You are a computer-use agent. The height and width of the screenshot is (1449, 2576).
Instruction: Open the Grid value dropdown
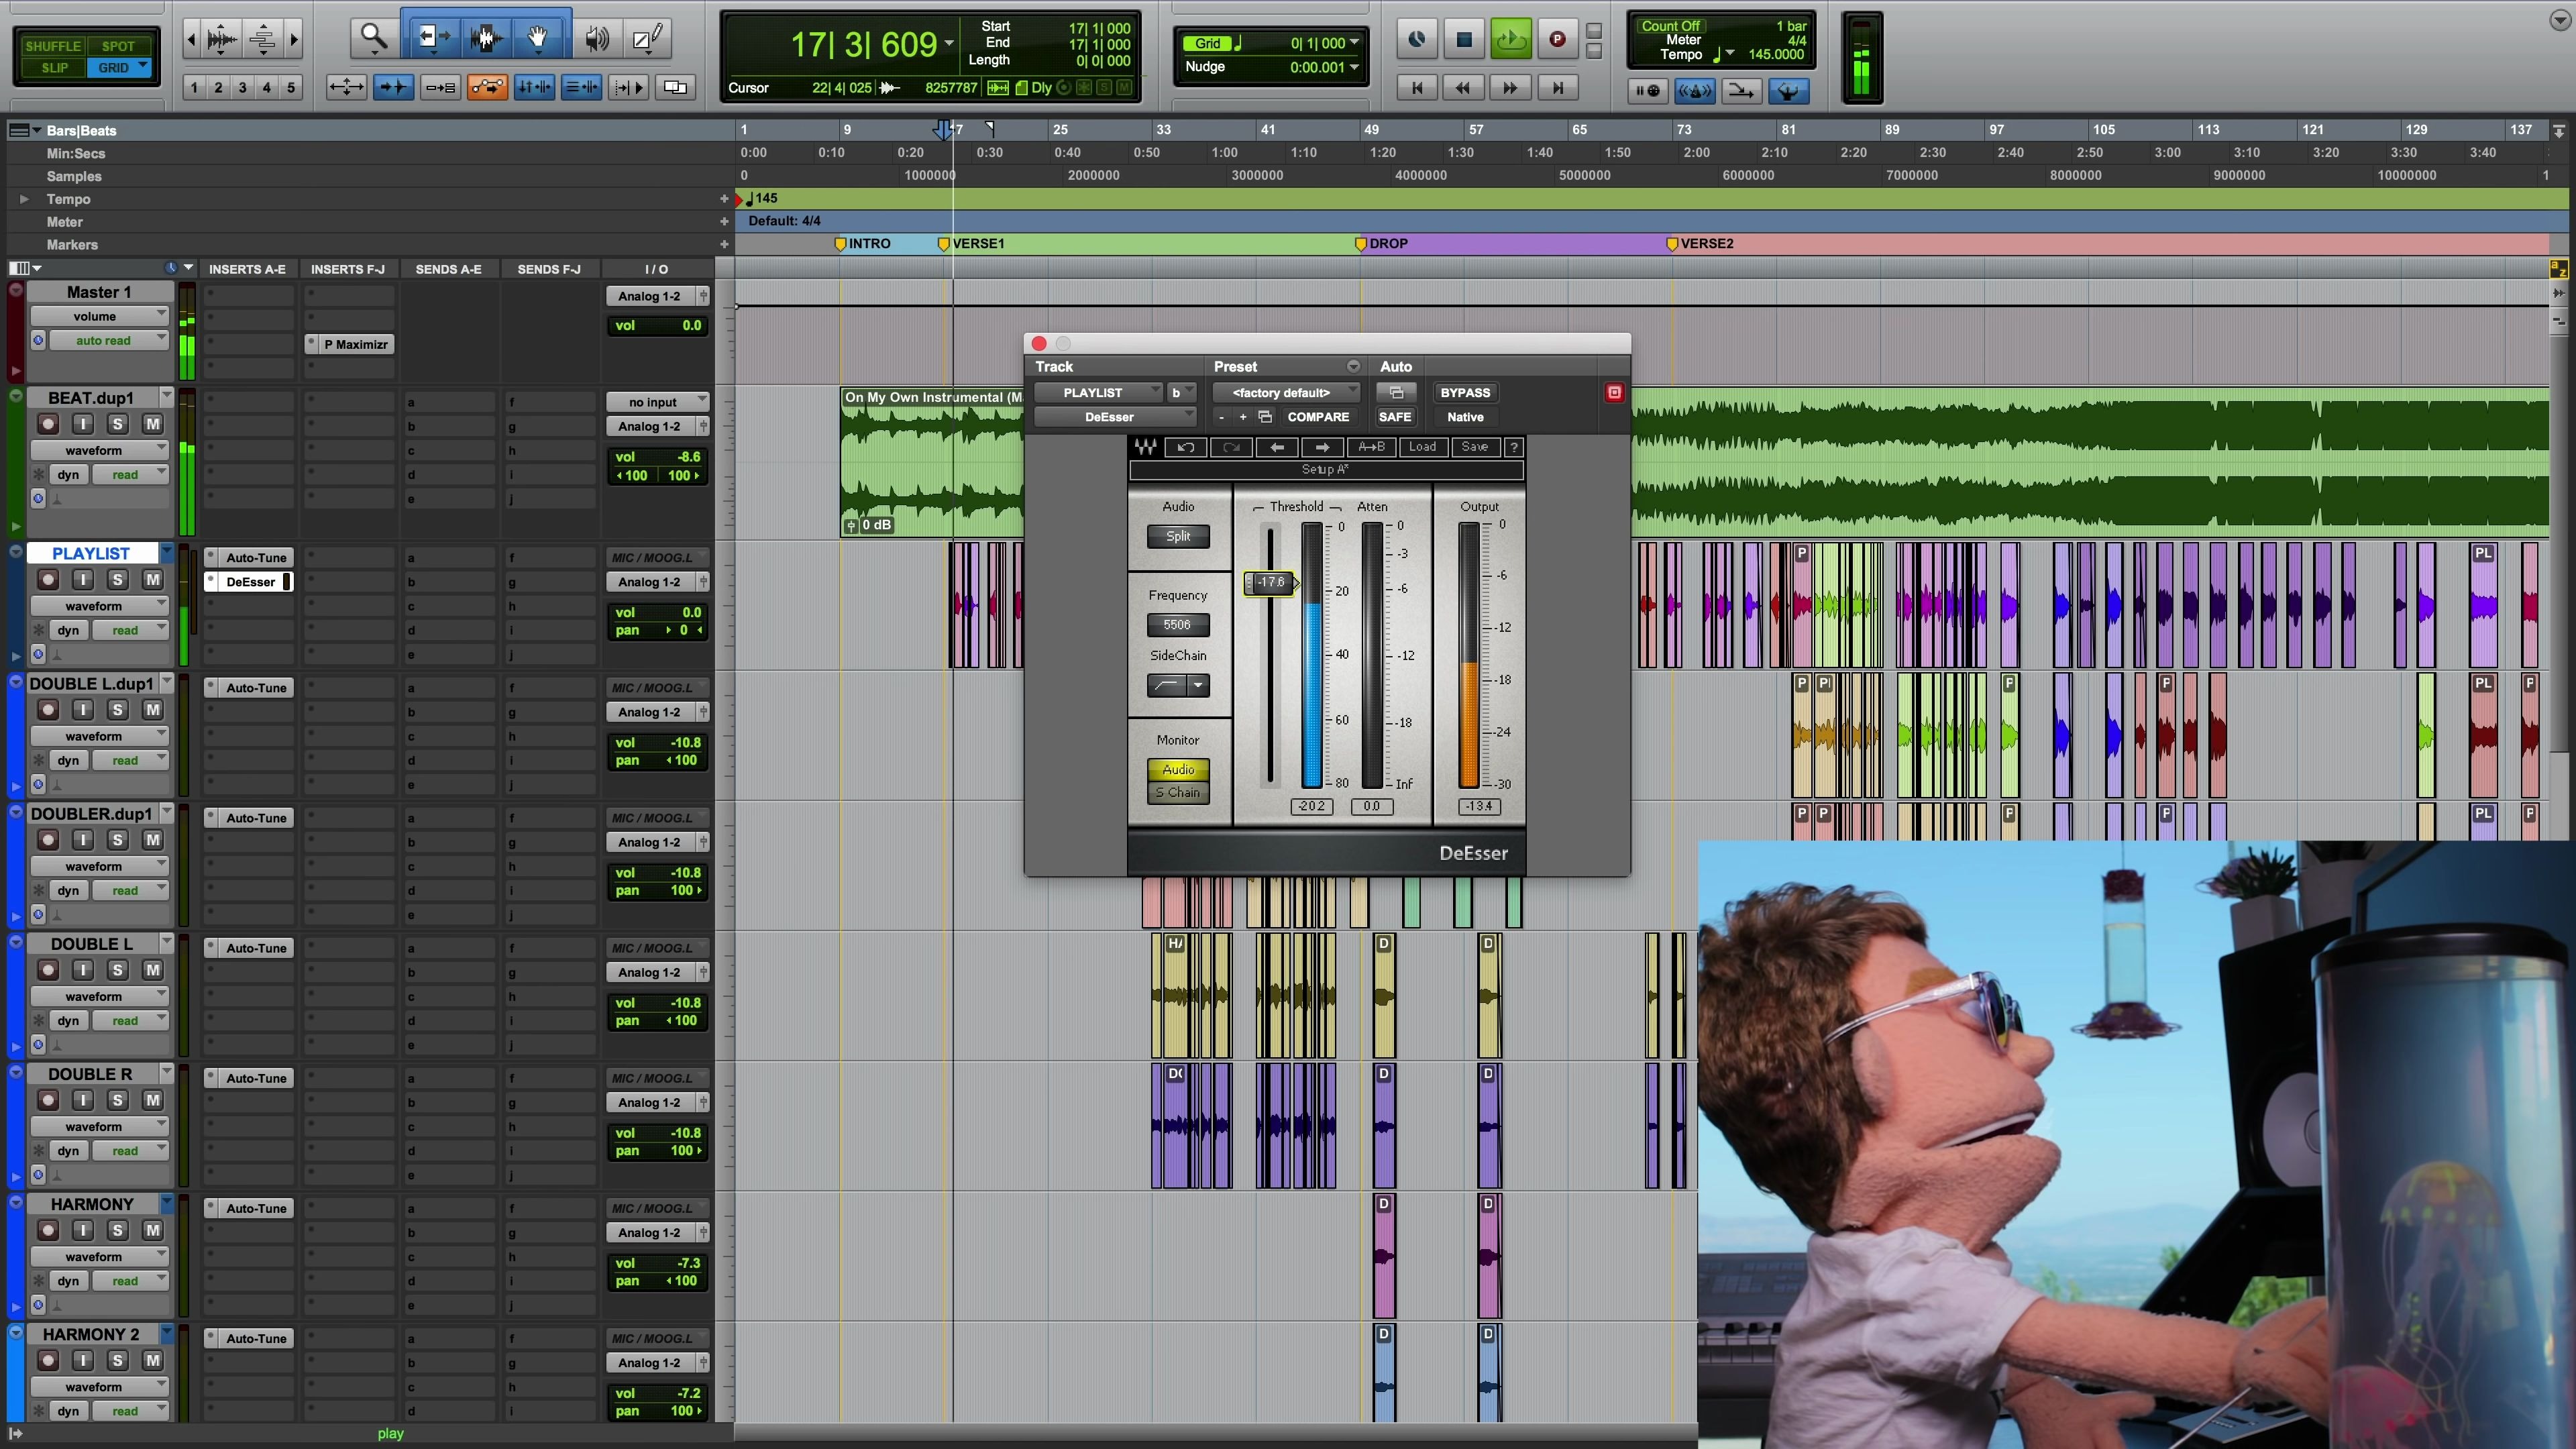(x=1354, y=43)
